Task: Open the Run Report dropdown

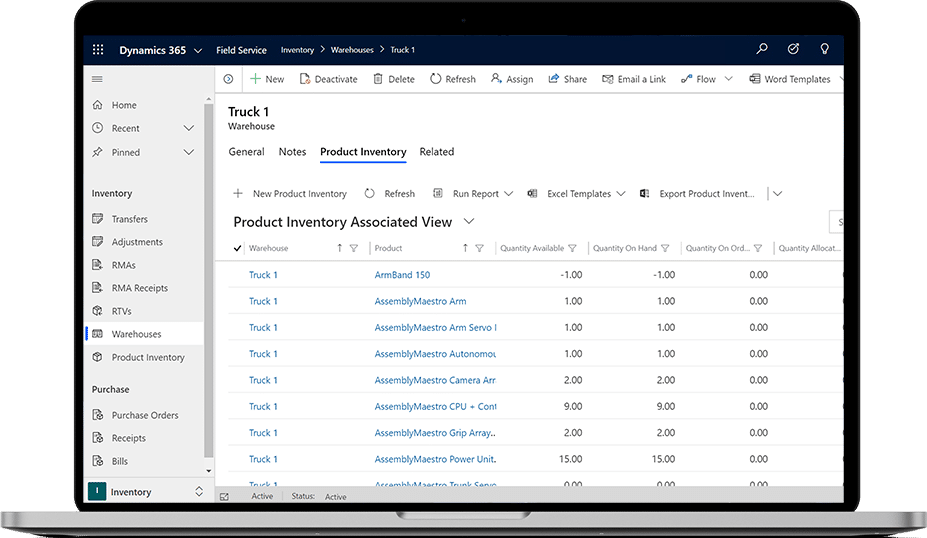Action: (x=508, y=194)
